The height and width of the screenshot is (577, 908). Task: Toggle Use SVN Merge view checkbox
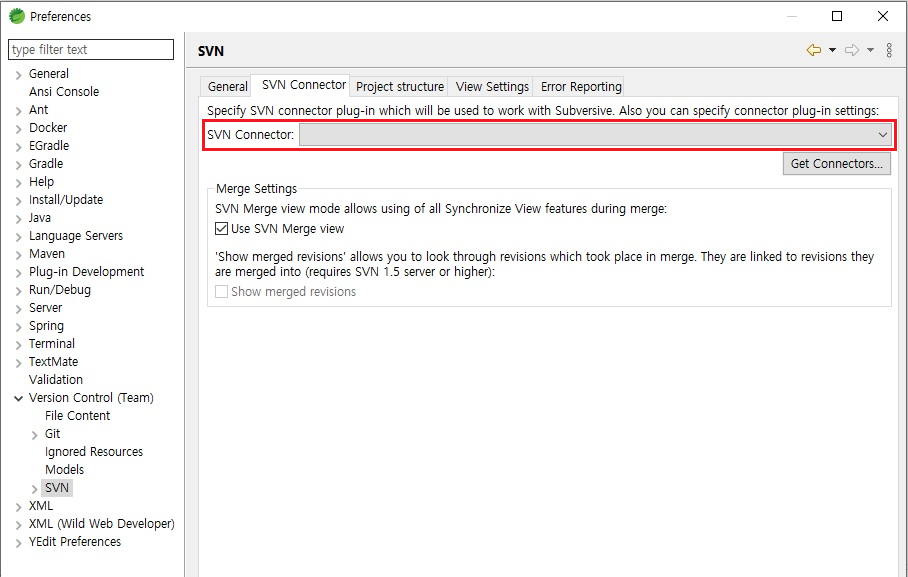click(221, 229)
